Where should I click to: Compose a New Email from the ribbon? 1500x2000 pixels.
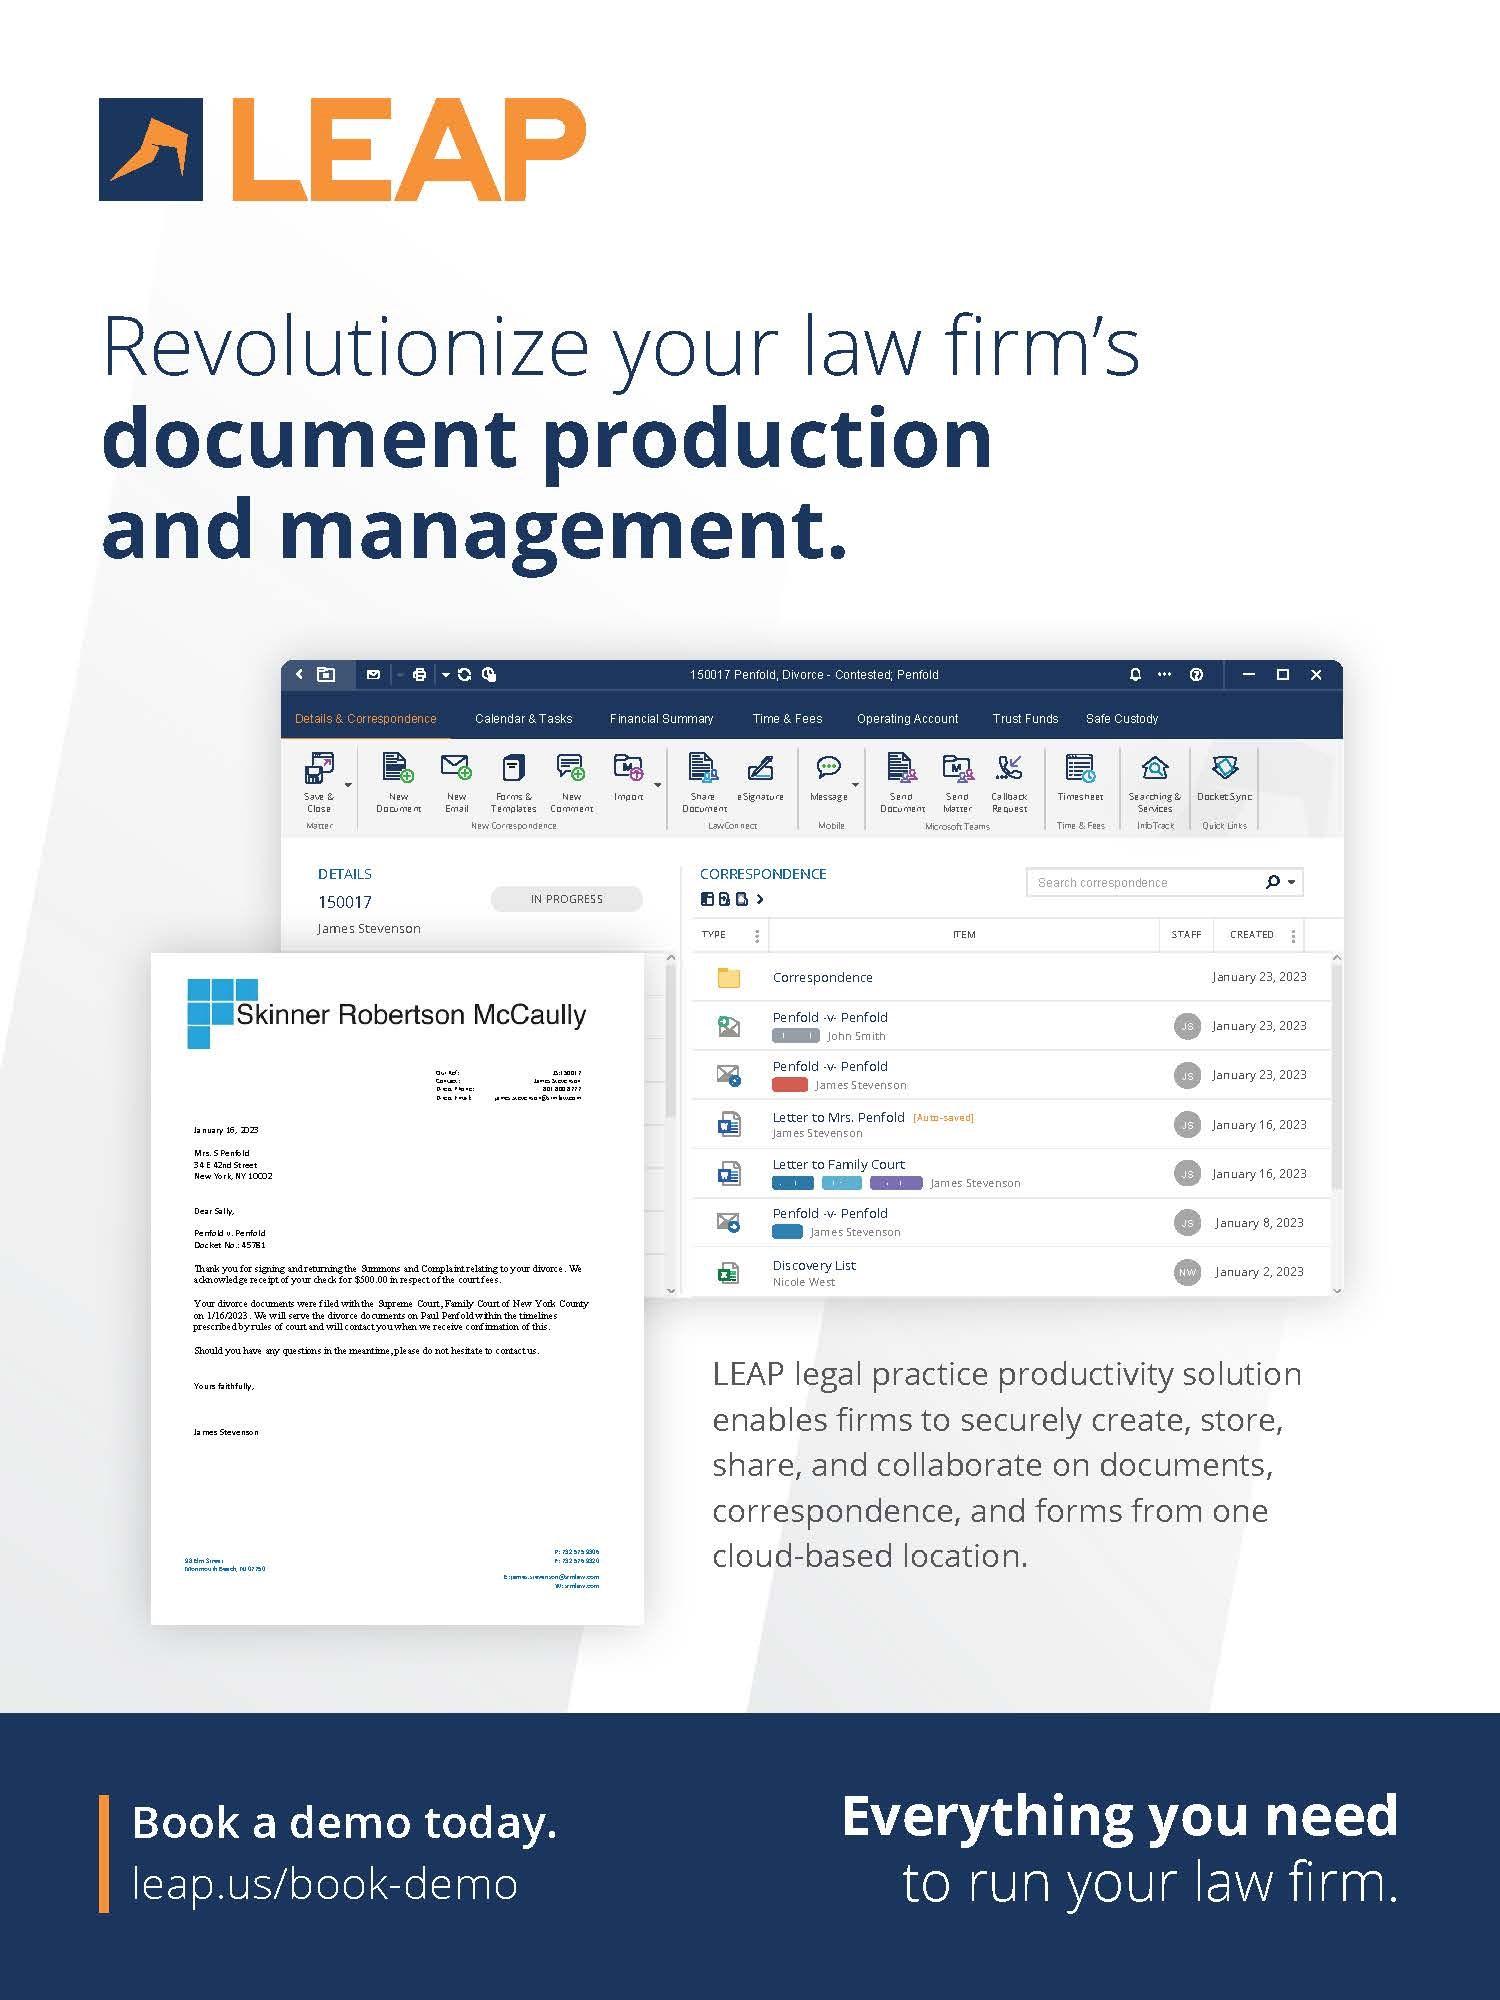click(x=456, y=783)
